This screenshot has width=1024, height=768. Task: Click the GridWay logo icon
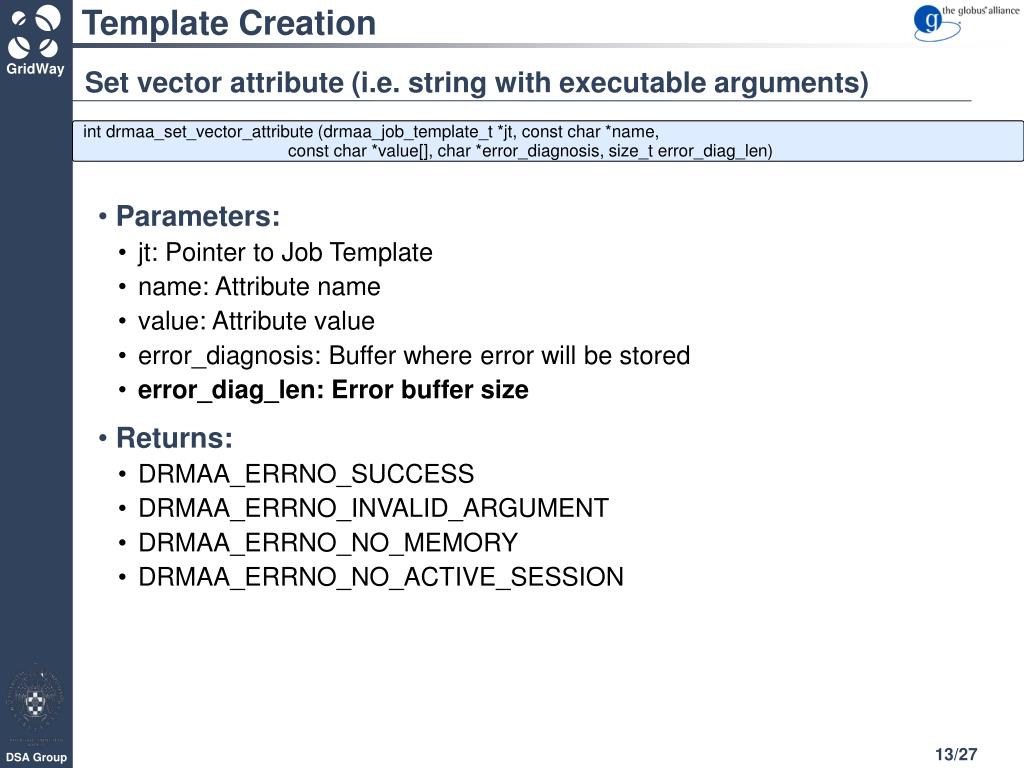click(35, 31)
